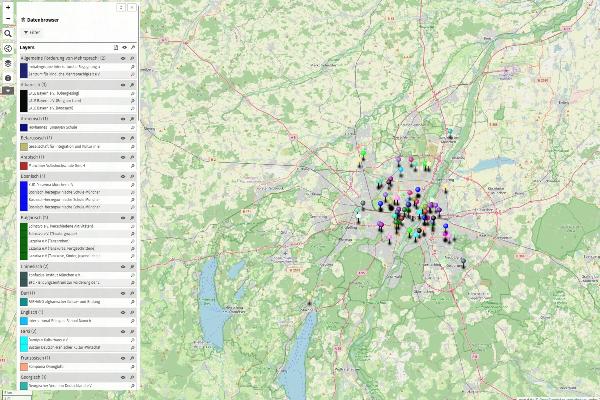Toggle eye for the Französisch layer group
The height and width of the screenshot is (400, 600).
[123, 358]
